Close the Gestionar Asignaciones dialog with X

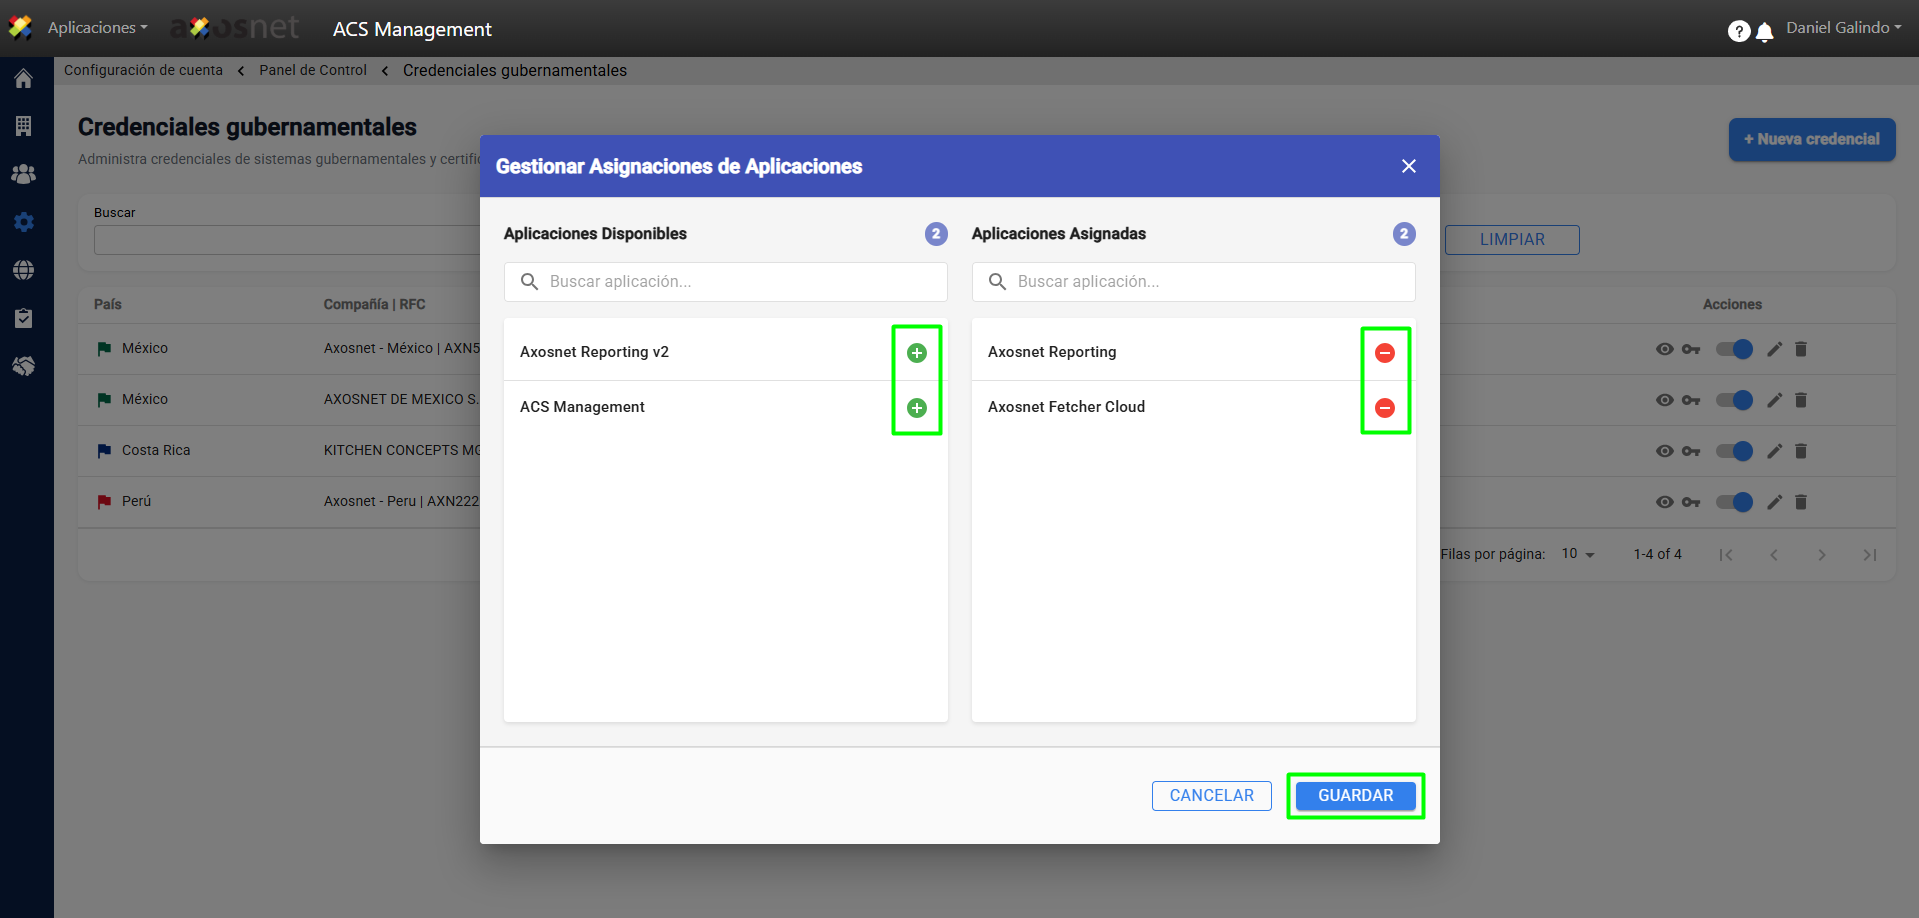tap(1408, 166)
